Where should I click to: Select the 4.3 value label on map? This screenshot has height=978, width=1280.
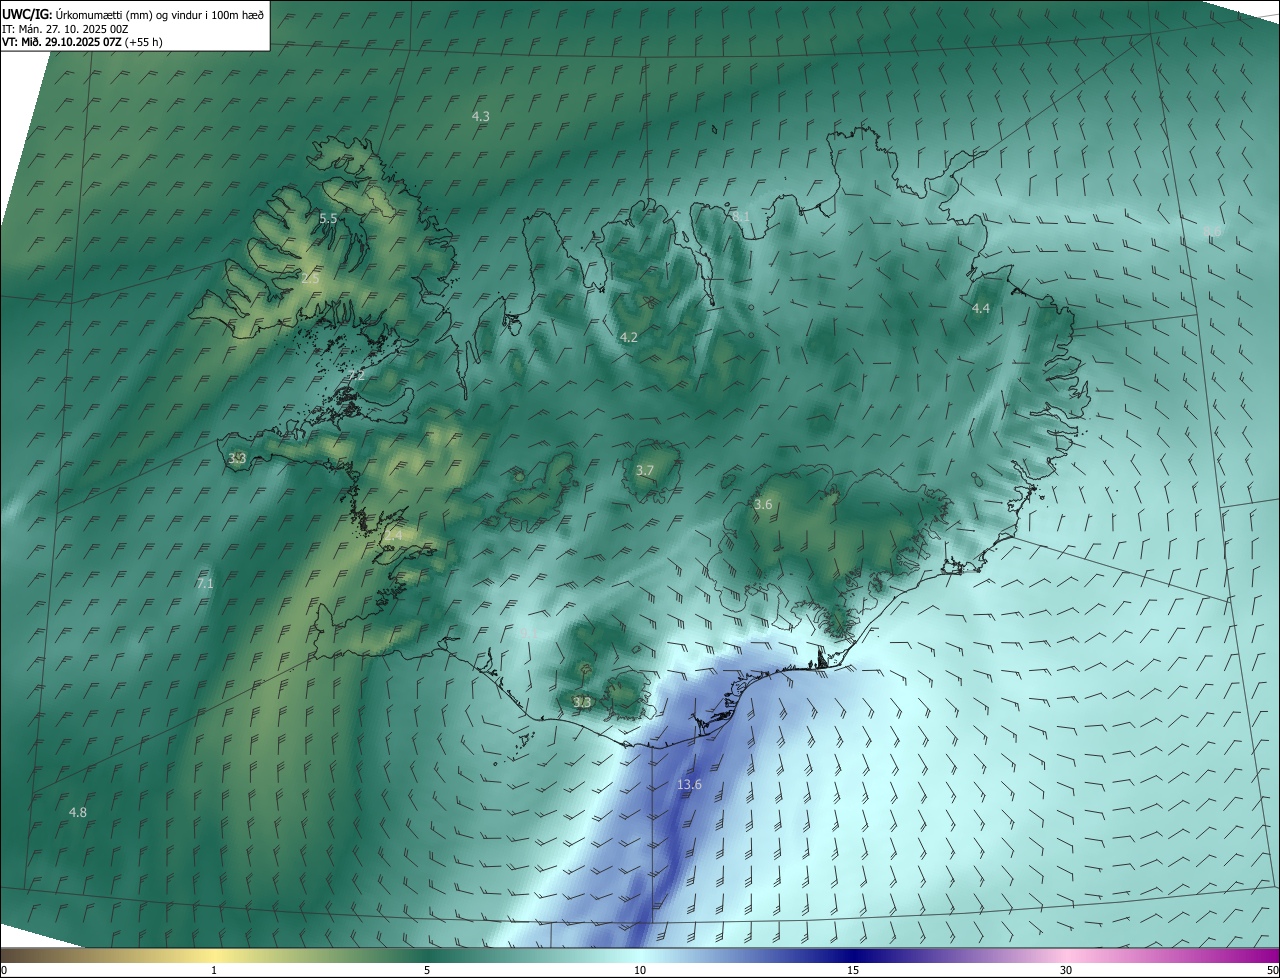coord(481,116)
